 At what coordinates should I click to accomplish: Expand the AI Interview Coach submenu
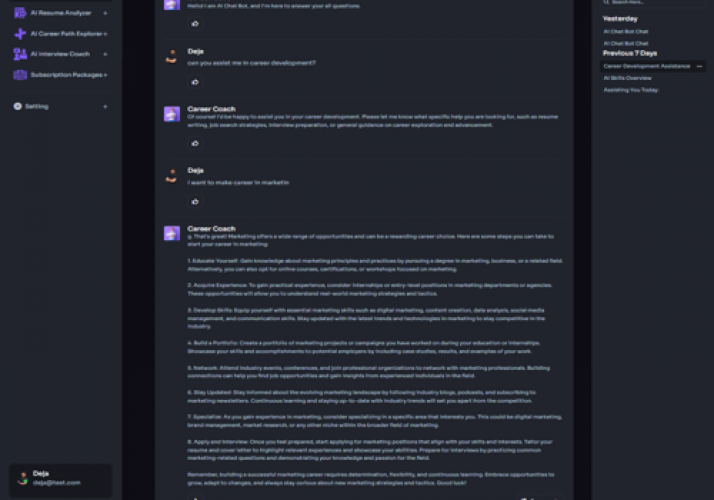[x=105, y=54]
